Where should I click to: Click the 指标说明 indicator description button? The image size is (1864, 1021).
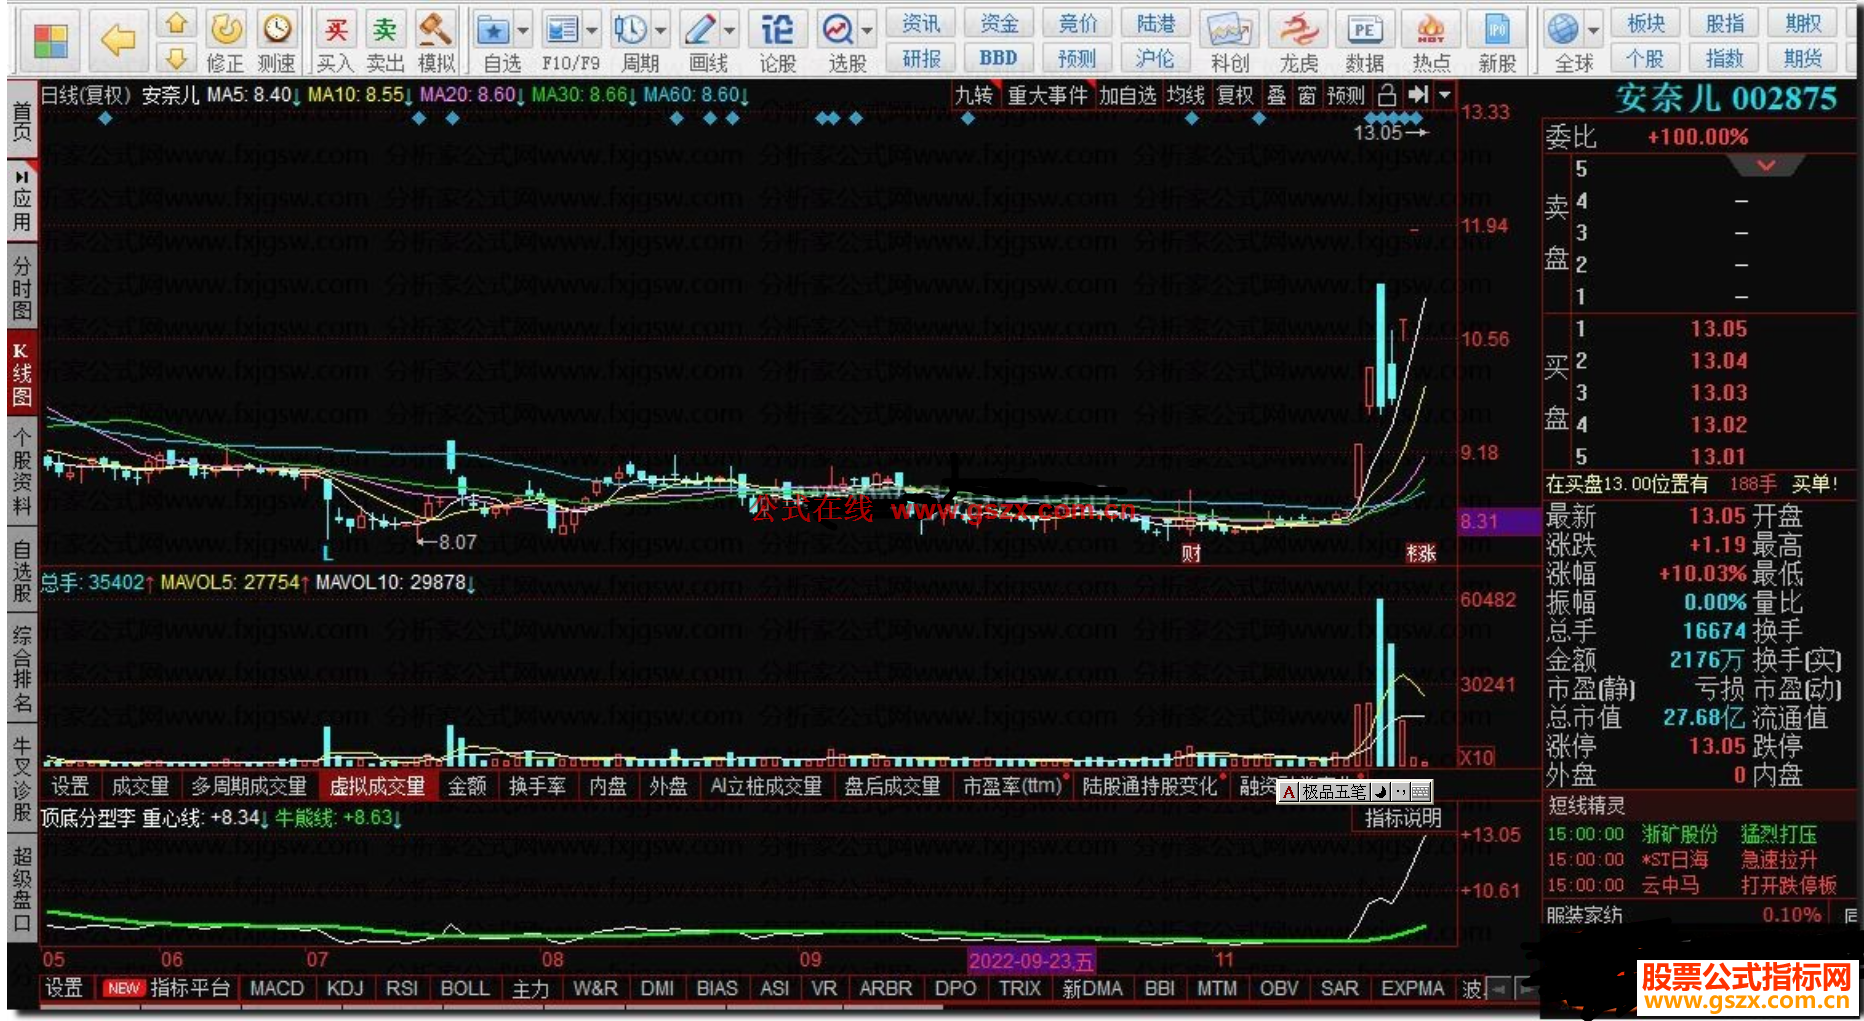click(1403, 818)
